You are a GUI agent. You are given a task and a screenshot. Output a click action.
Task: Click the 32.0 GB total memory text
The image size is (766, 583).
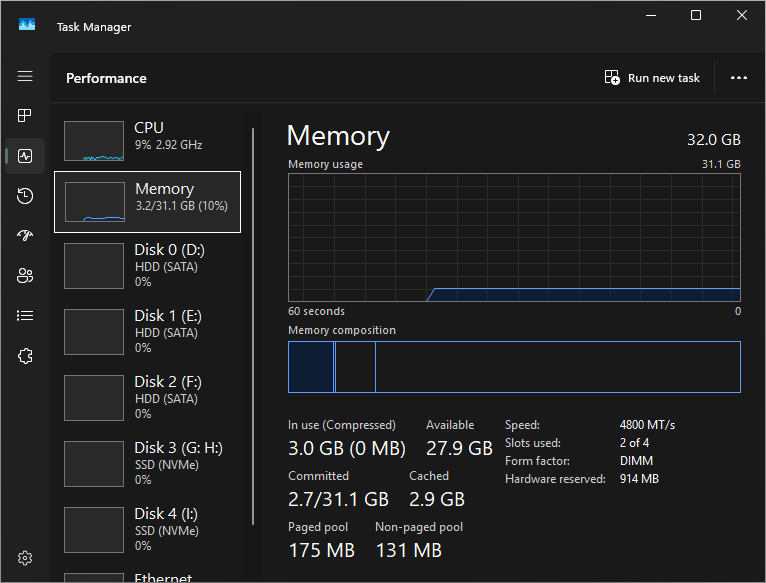tap(714, 140)
